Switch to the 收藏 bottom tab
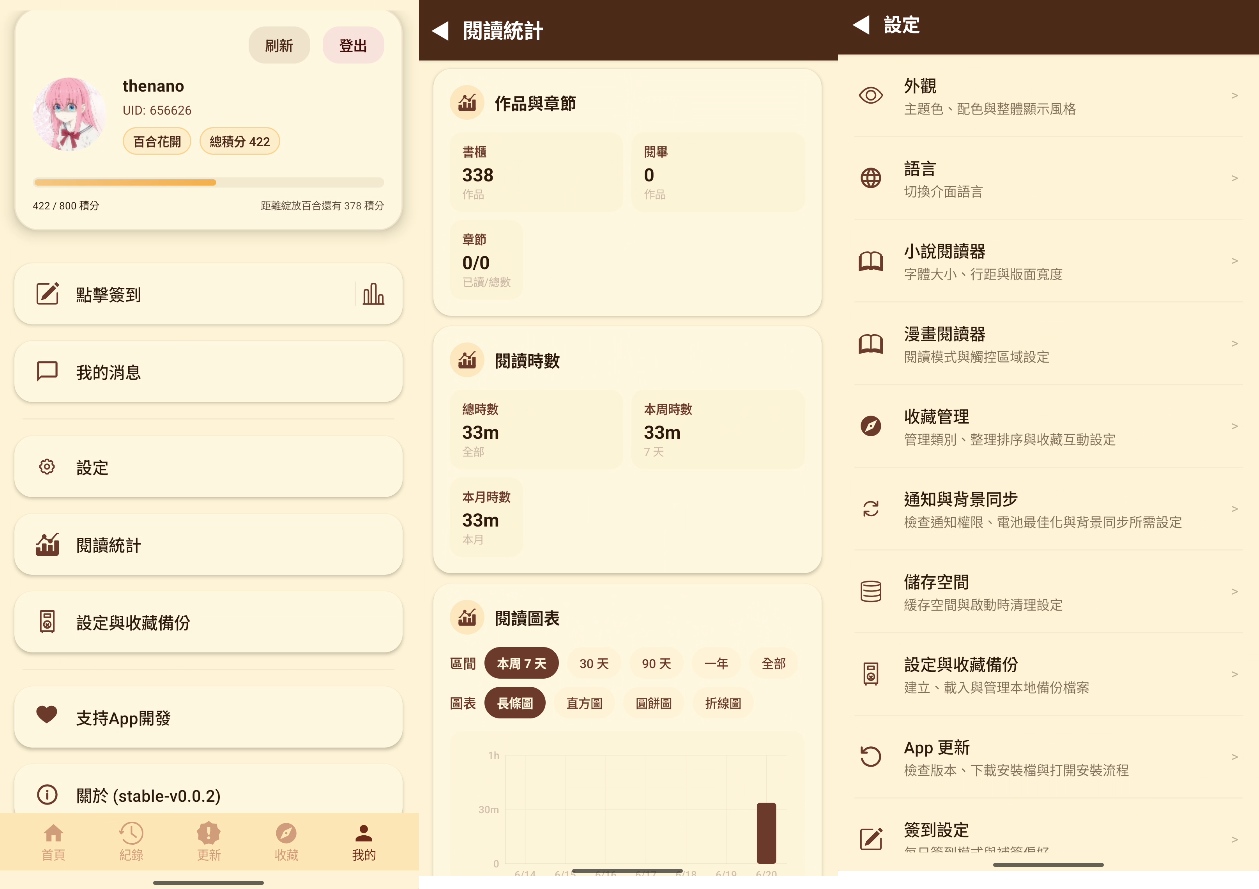This screenshot has width=1259, height=889. click(286, 842)
